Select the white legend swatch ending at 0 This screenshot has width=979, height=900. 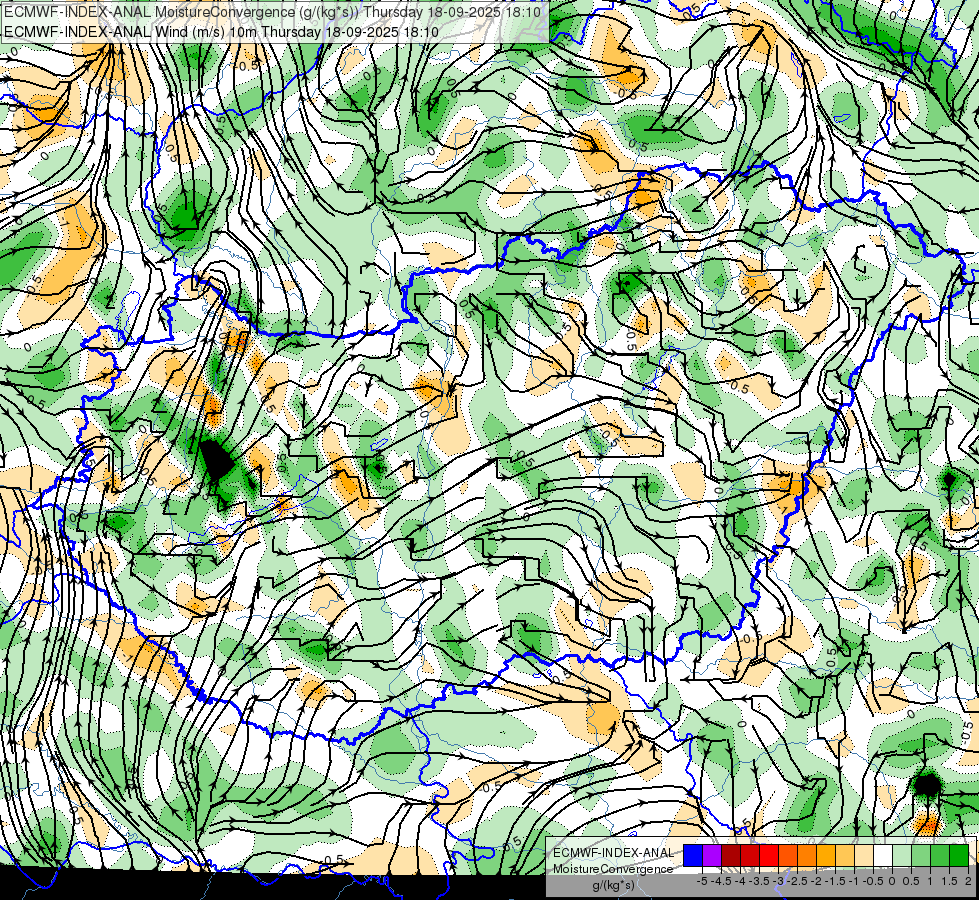[883, 855]
